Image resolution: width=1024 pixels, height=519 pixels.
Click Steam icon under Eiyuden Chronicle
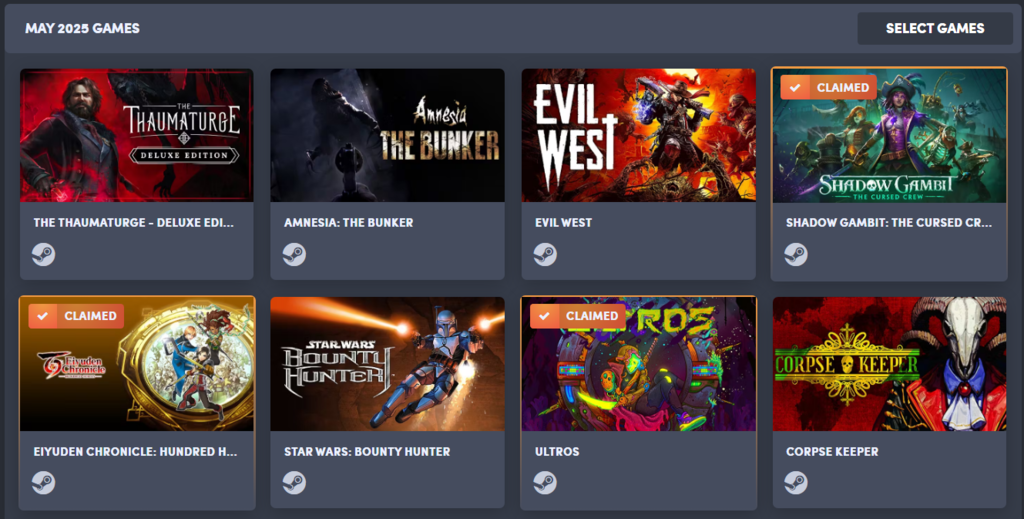(x=44, y=482)
